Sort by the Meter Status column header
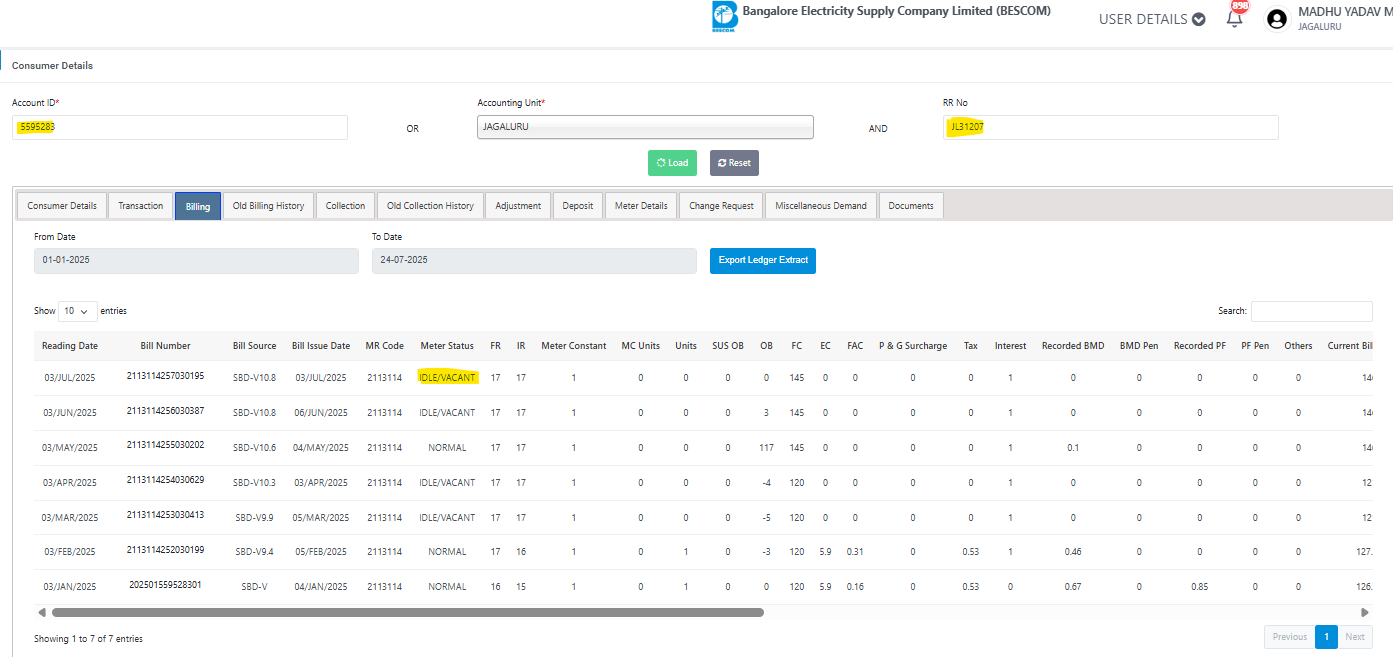This screenshot has width=1393, height=657. click(447, 346)
